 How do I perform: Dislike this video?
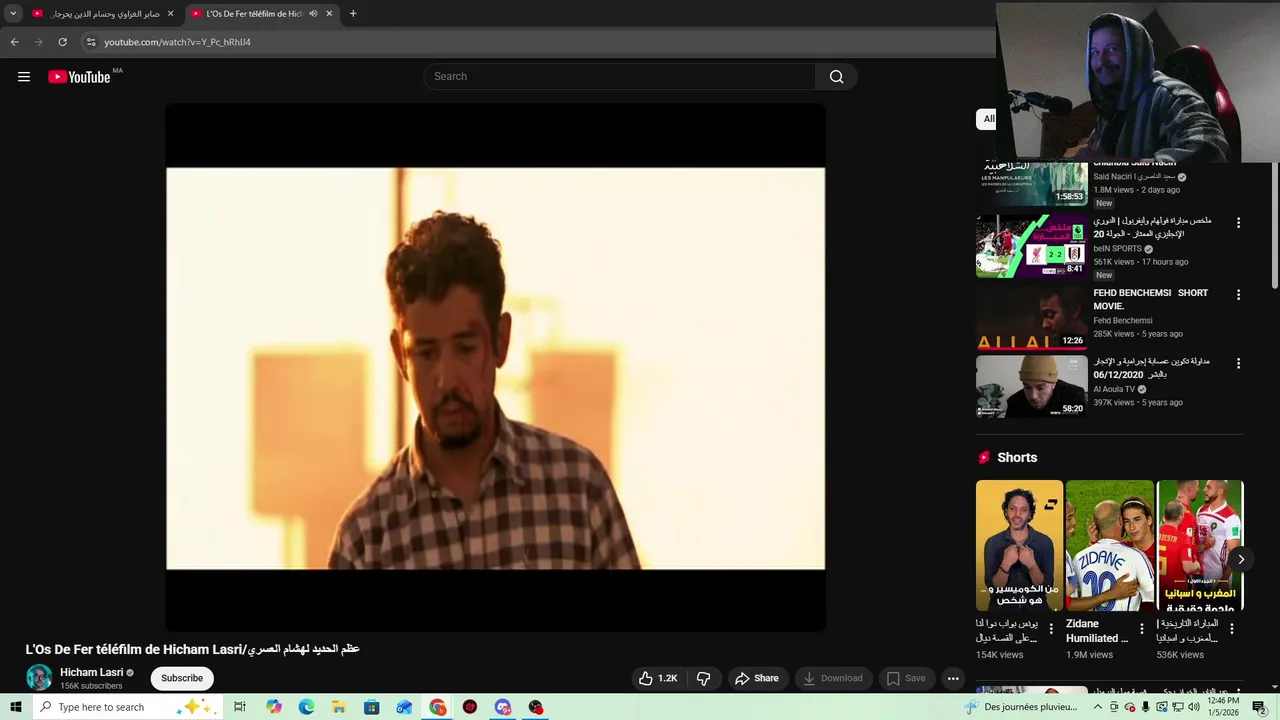coord(703,678)
